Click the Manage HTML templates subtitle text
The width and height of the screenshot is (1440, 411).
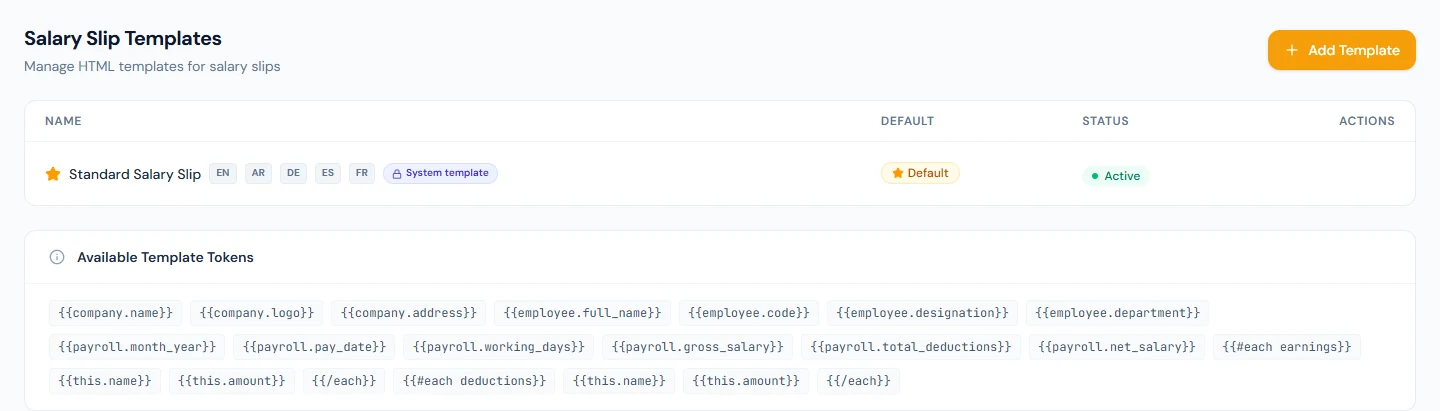click(152, 67)
